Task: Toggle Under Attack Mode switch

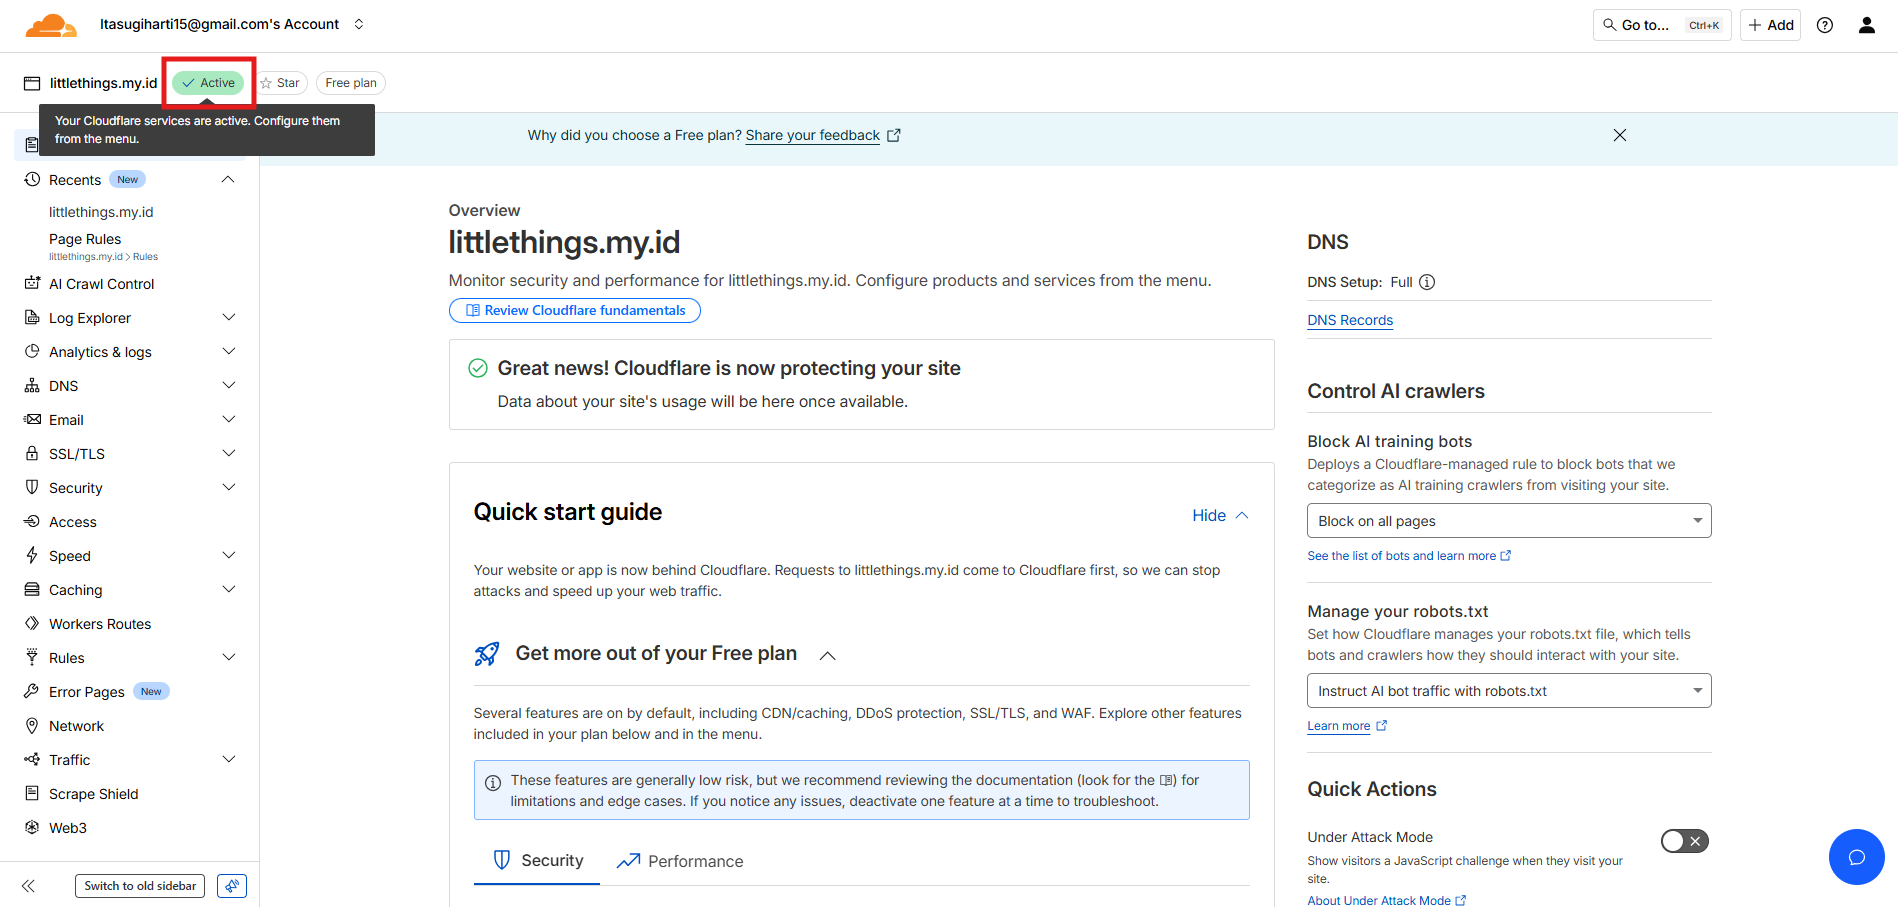Action: point(1685,841)
